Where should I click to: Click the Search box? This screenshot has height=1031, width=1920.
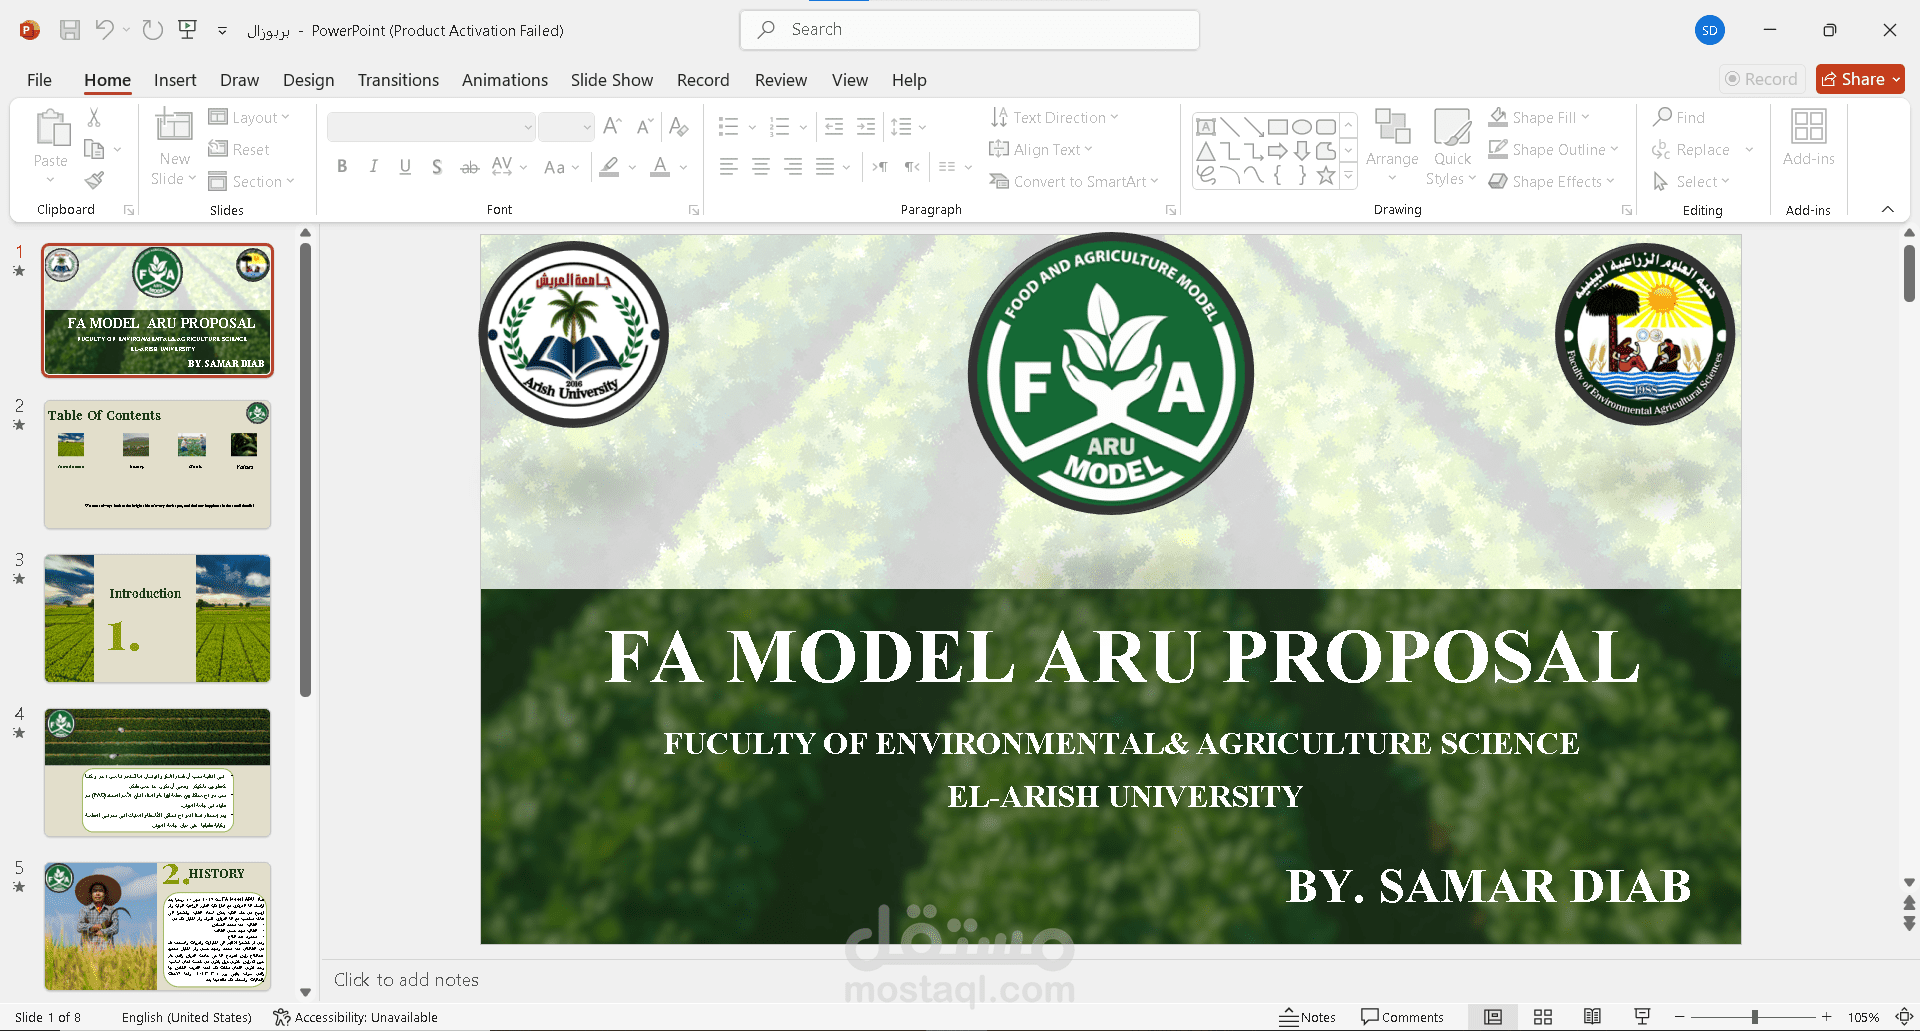pos(969,30)
